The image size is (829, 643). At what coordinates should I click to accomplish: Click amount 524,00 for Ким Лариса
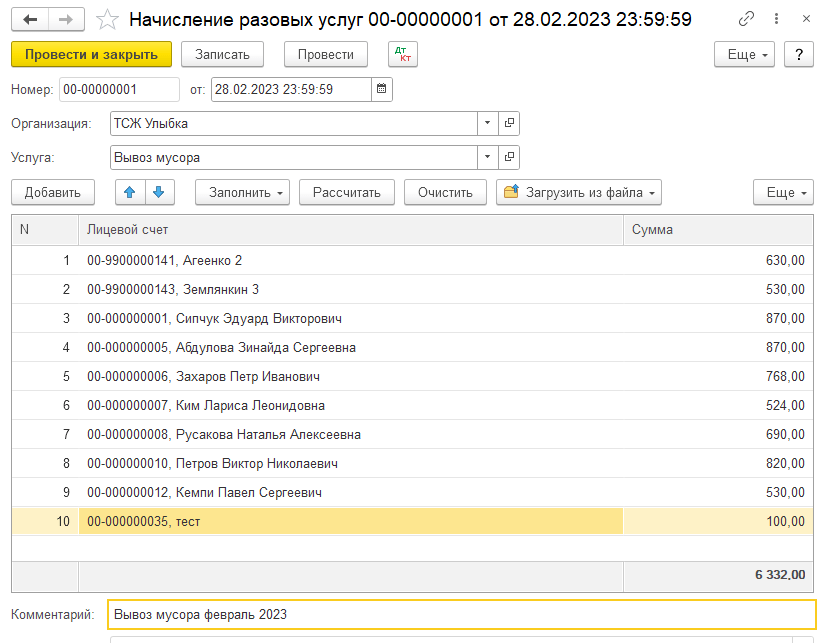[785, 406]
